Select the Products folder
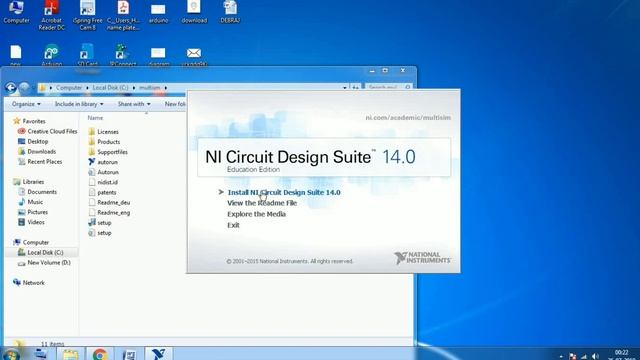Screen dimensions: 640x360 tap(104, 142)
